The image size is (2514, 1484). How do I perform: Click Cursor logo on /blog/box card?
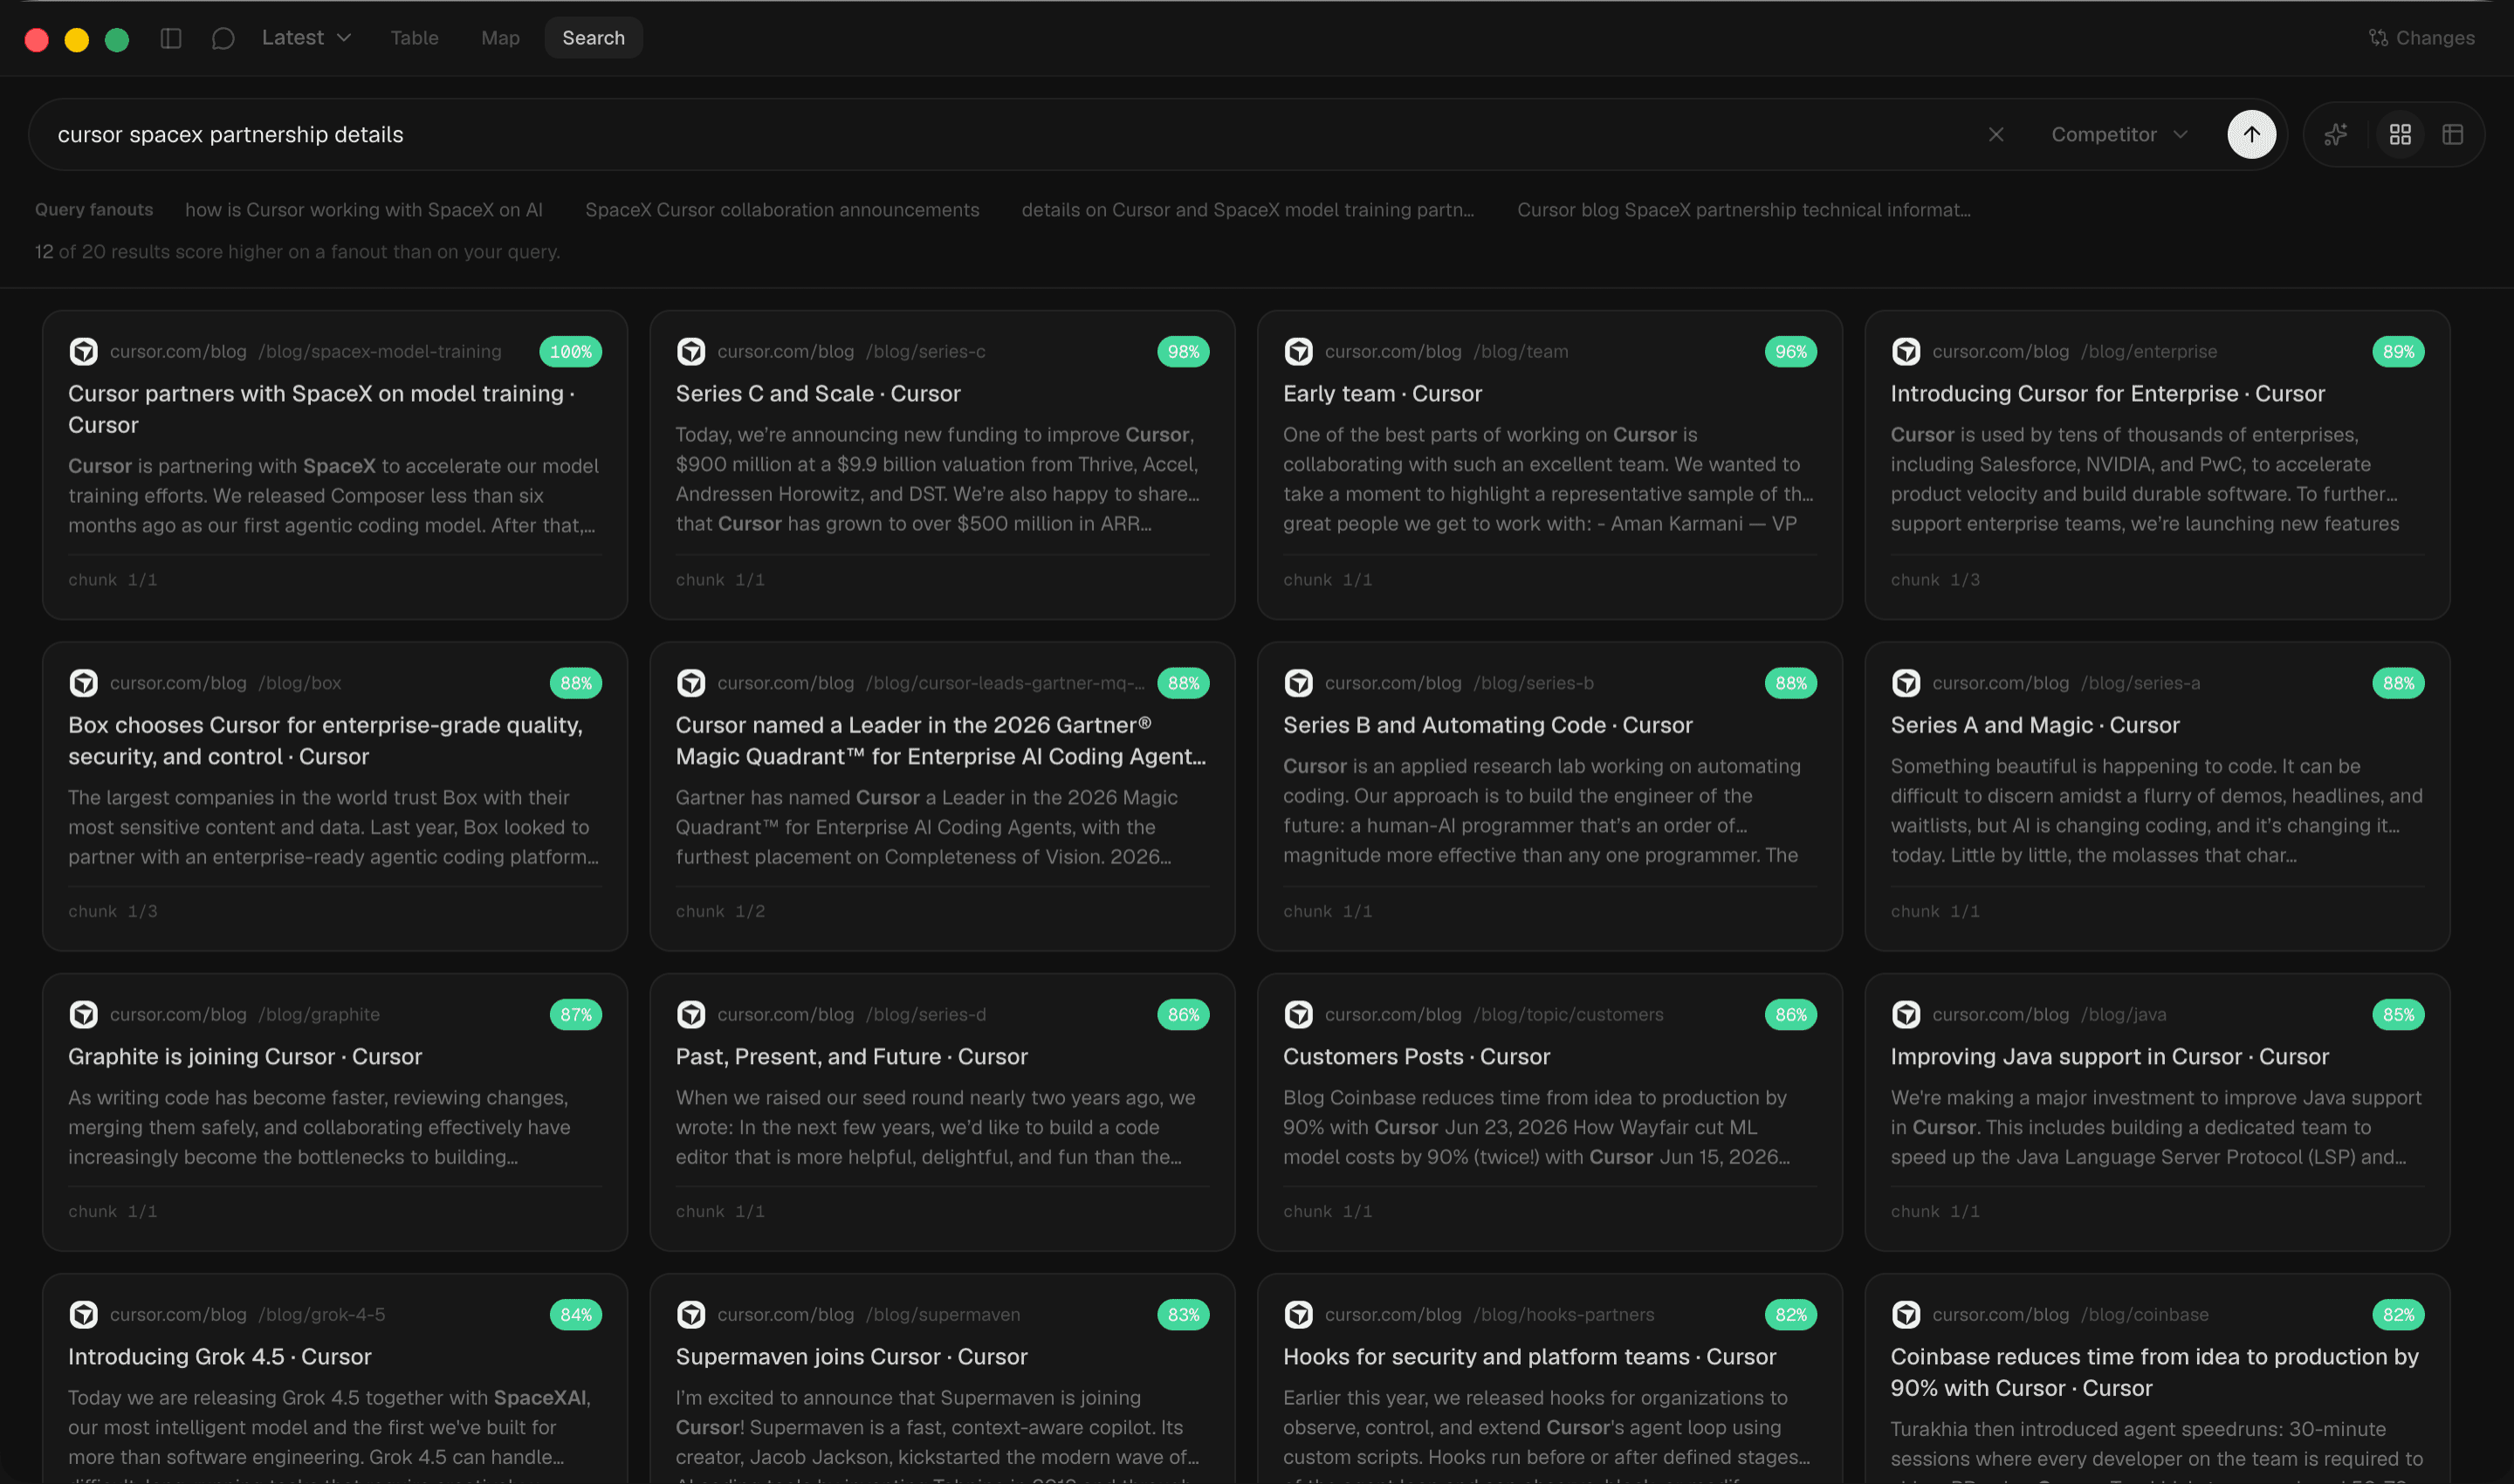[x=83, y=683]
